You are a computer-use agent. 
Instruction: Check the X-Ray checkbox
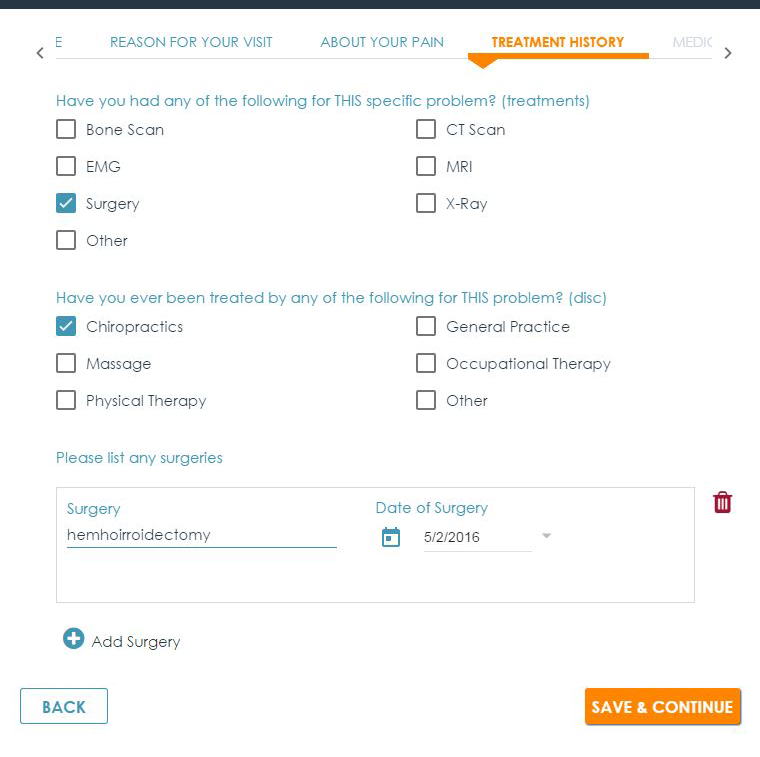pos(426,204)
